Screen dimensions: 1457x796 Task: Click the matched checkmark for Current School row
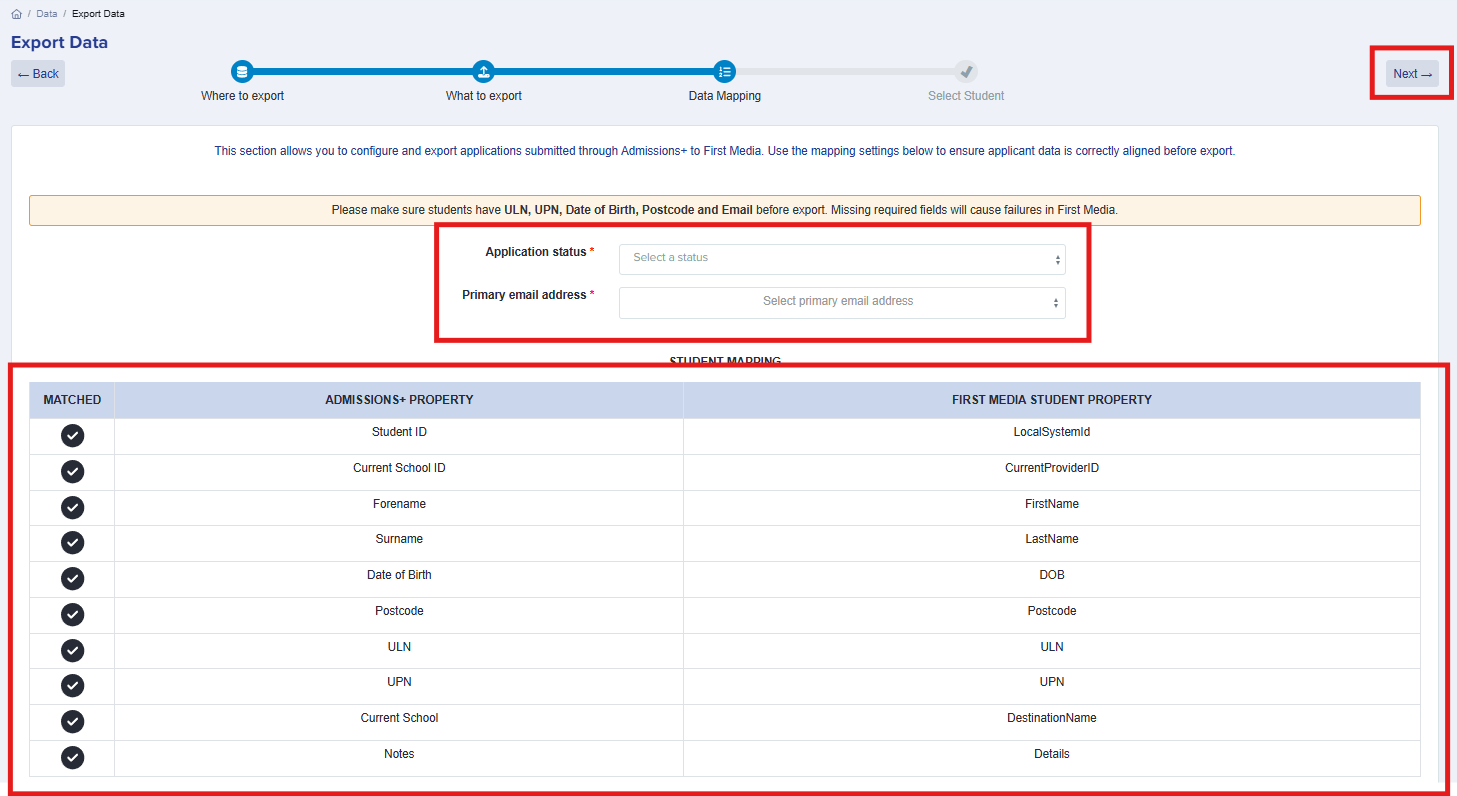[72, 722]
